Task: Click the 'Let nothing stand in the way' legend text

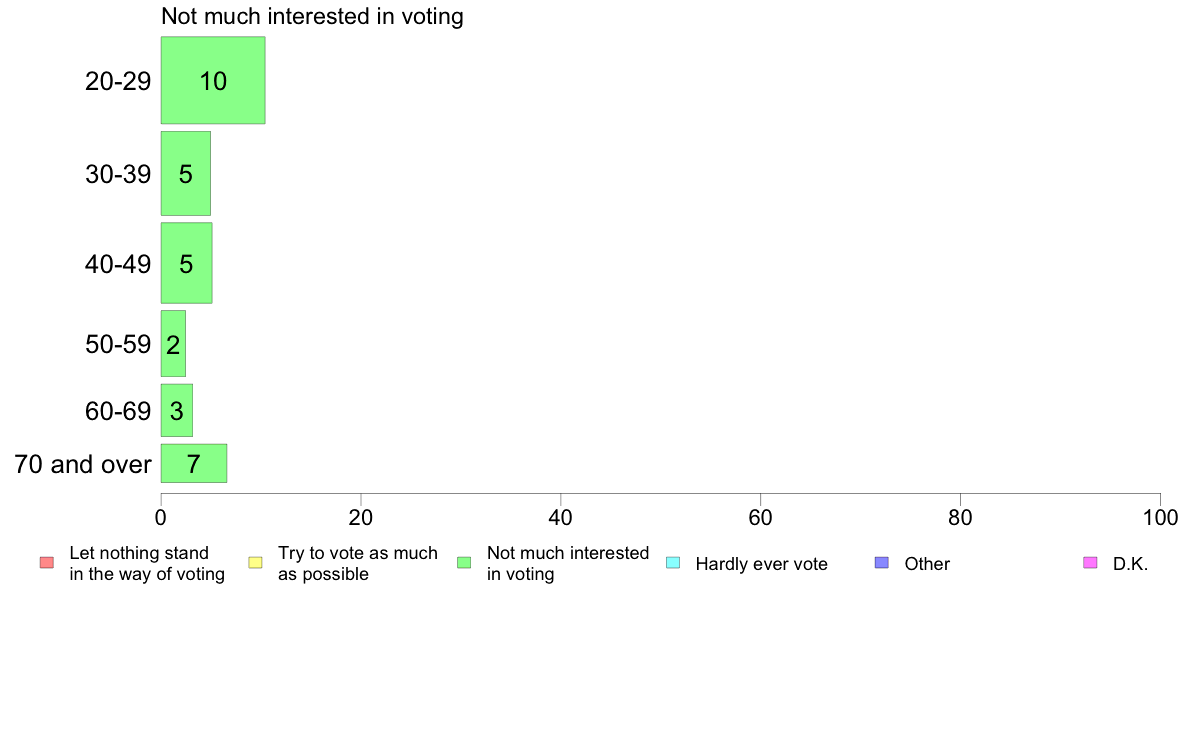Action: point(146,564)
